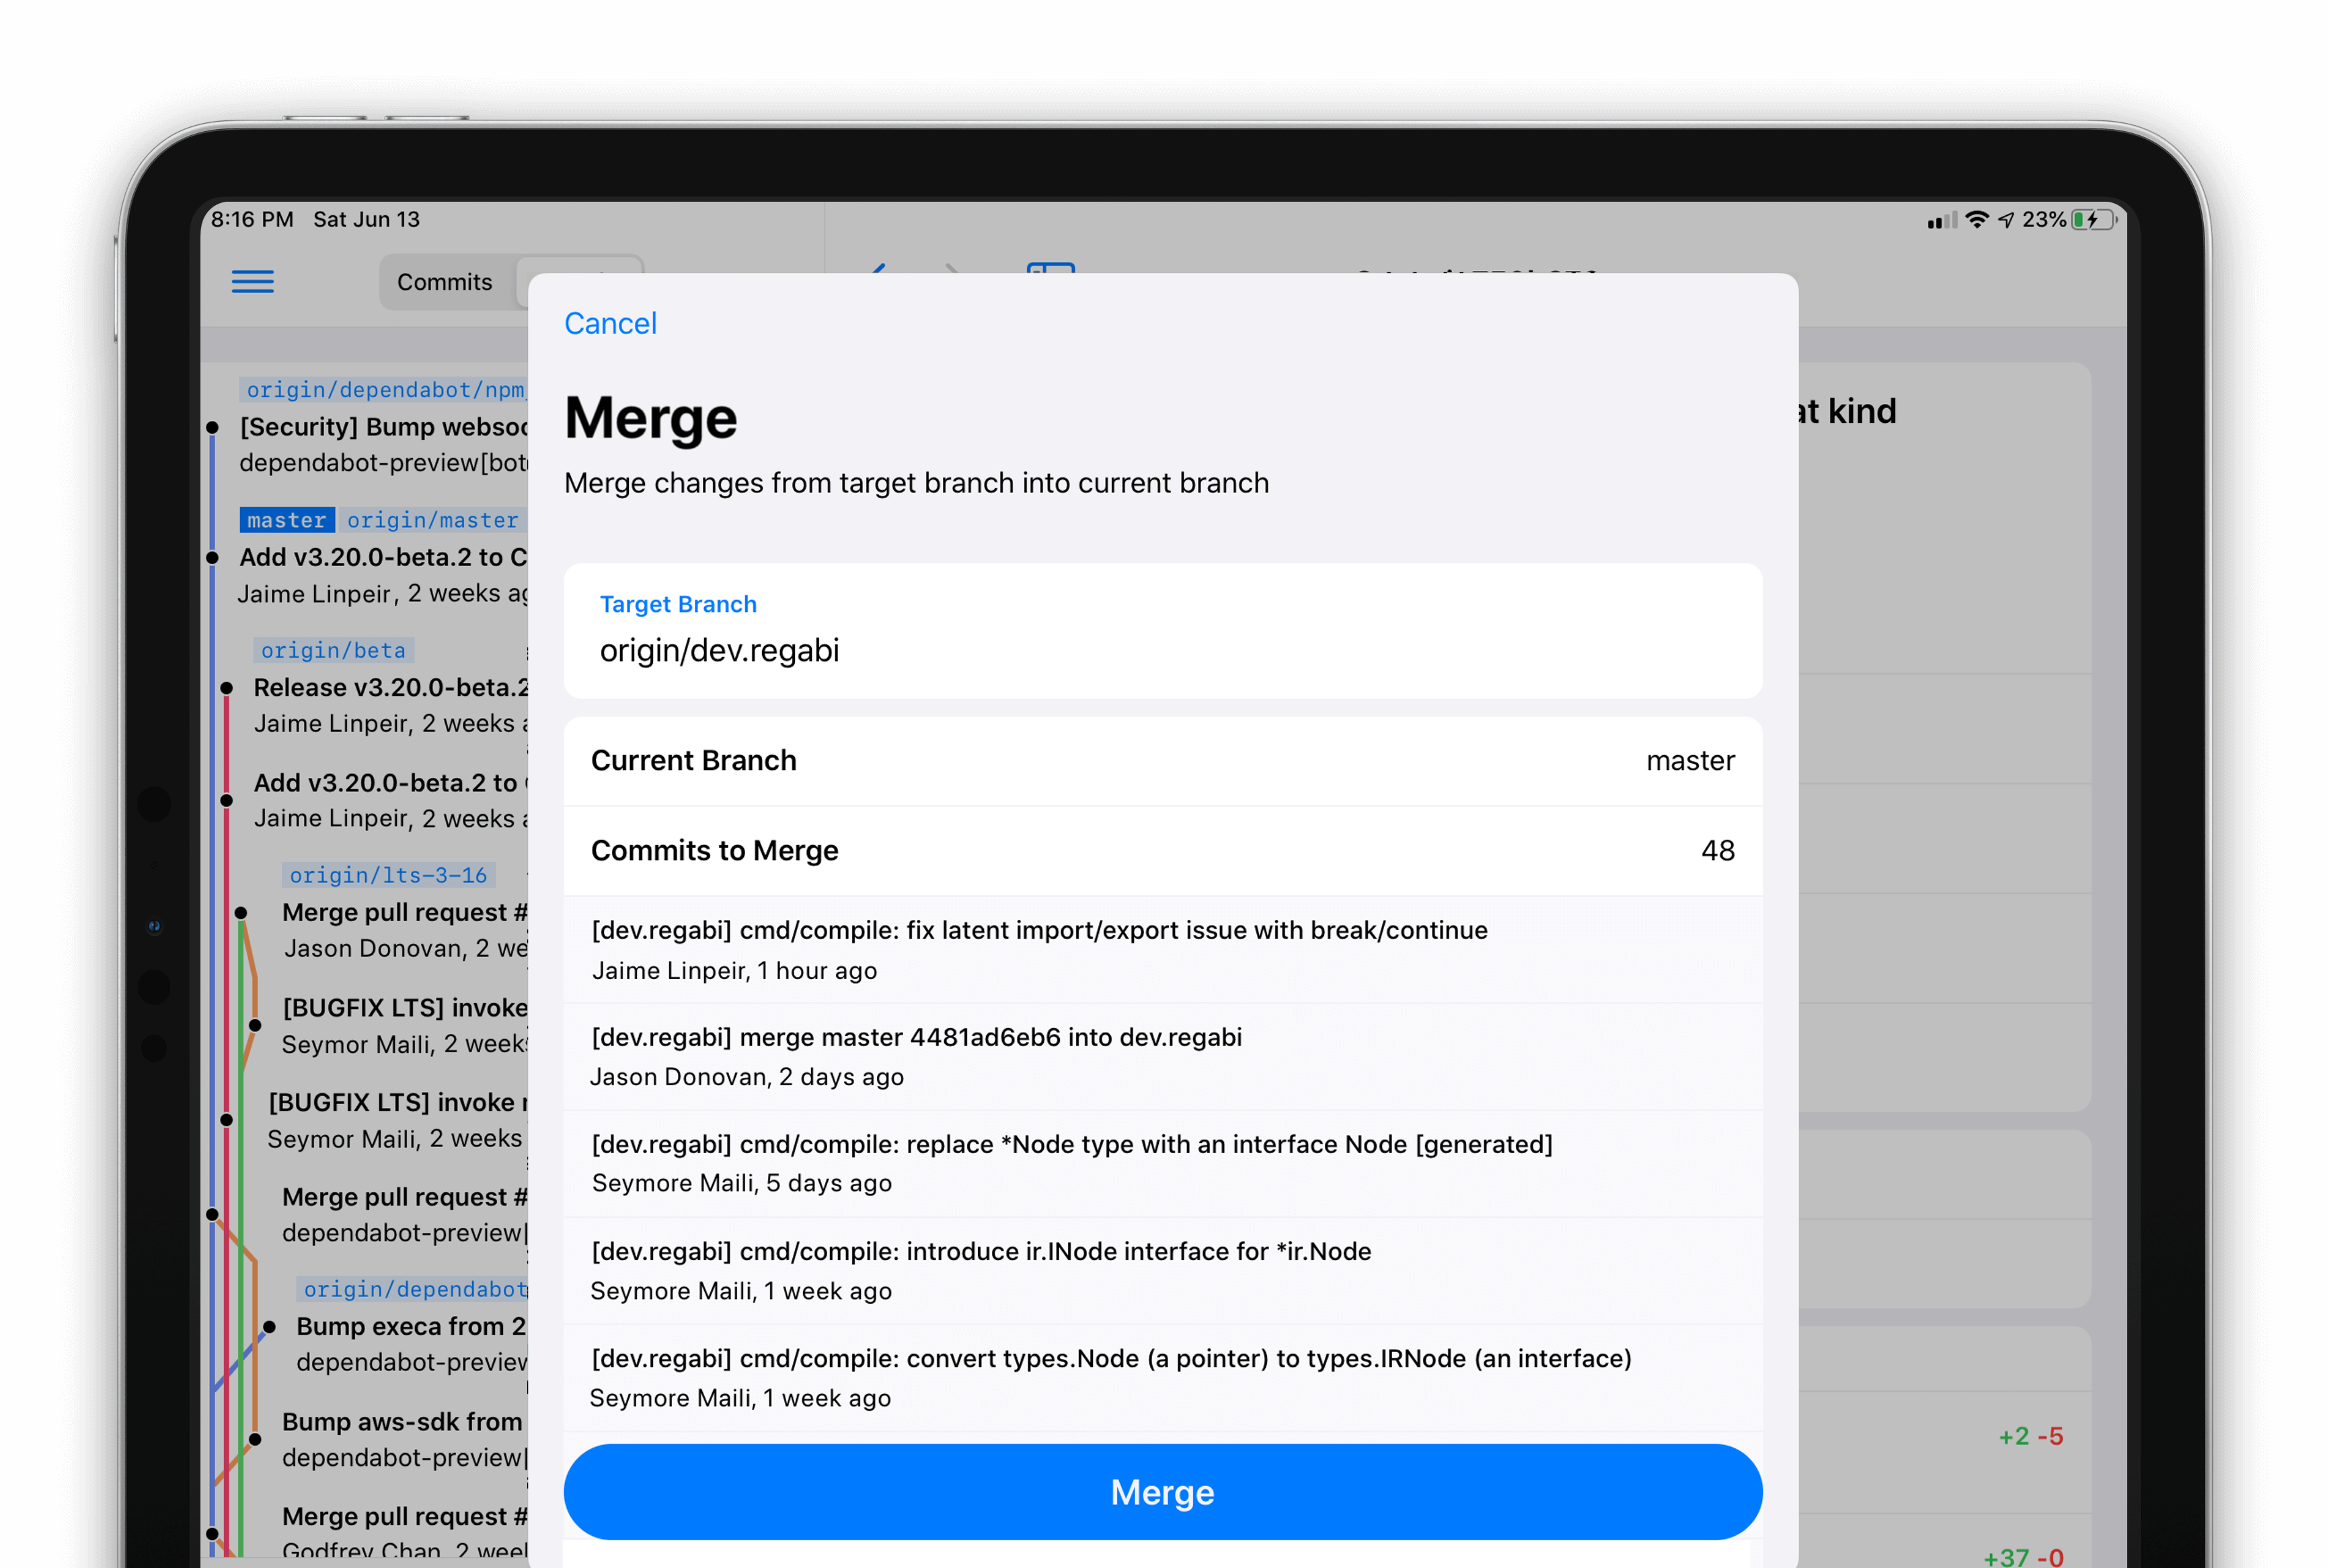Open the 'merge master 4481ad6eb6' commit
This screenshot has height=1568, width=2327.
pyautogui.click(x=1162, y=1056)
